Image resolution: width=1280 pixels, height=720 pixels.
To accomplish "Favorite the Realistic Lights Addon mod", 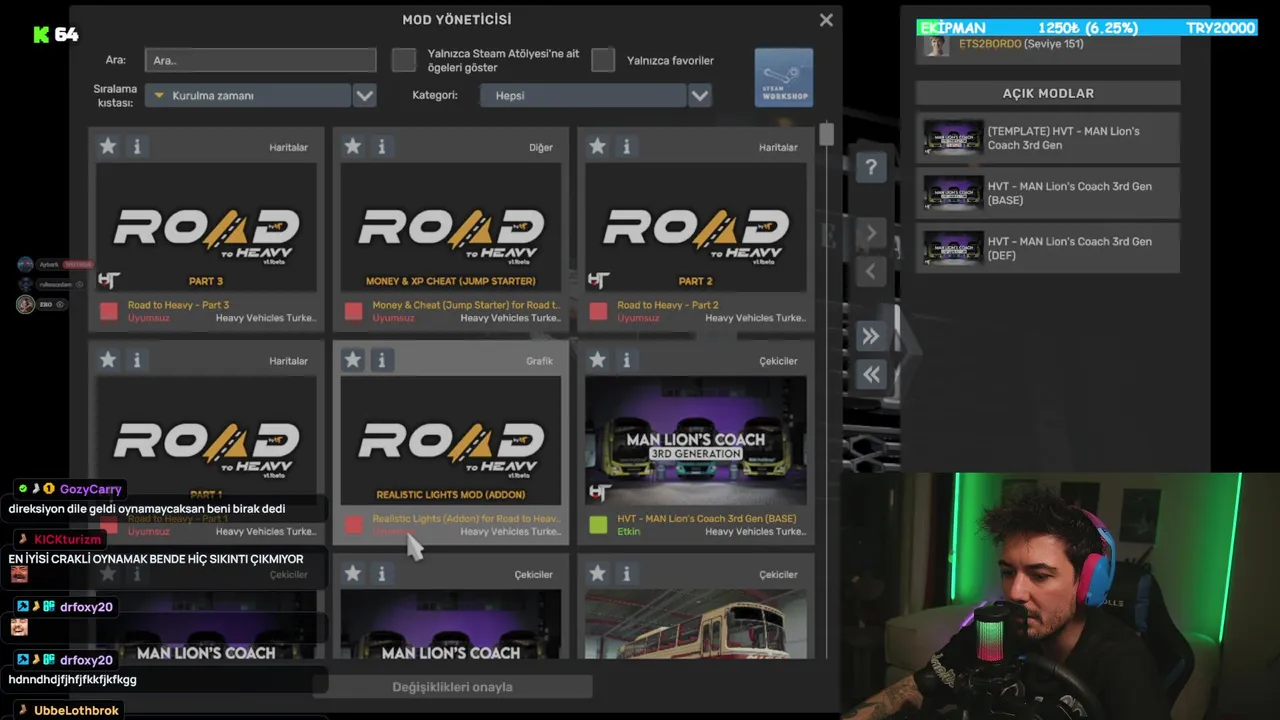I will point(352,360).
